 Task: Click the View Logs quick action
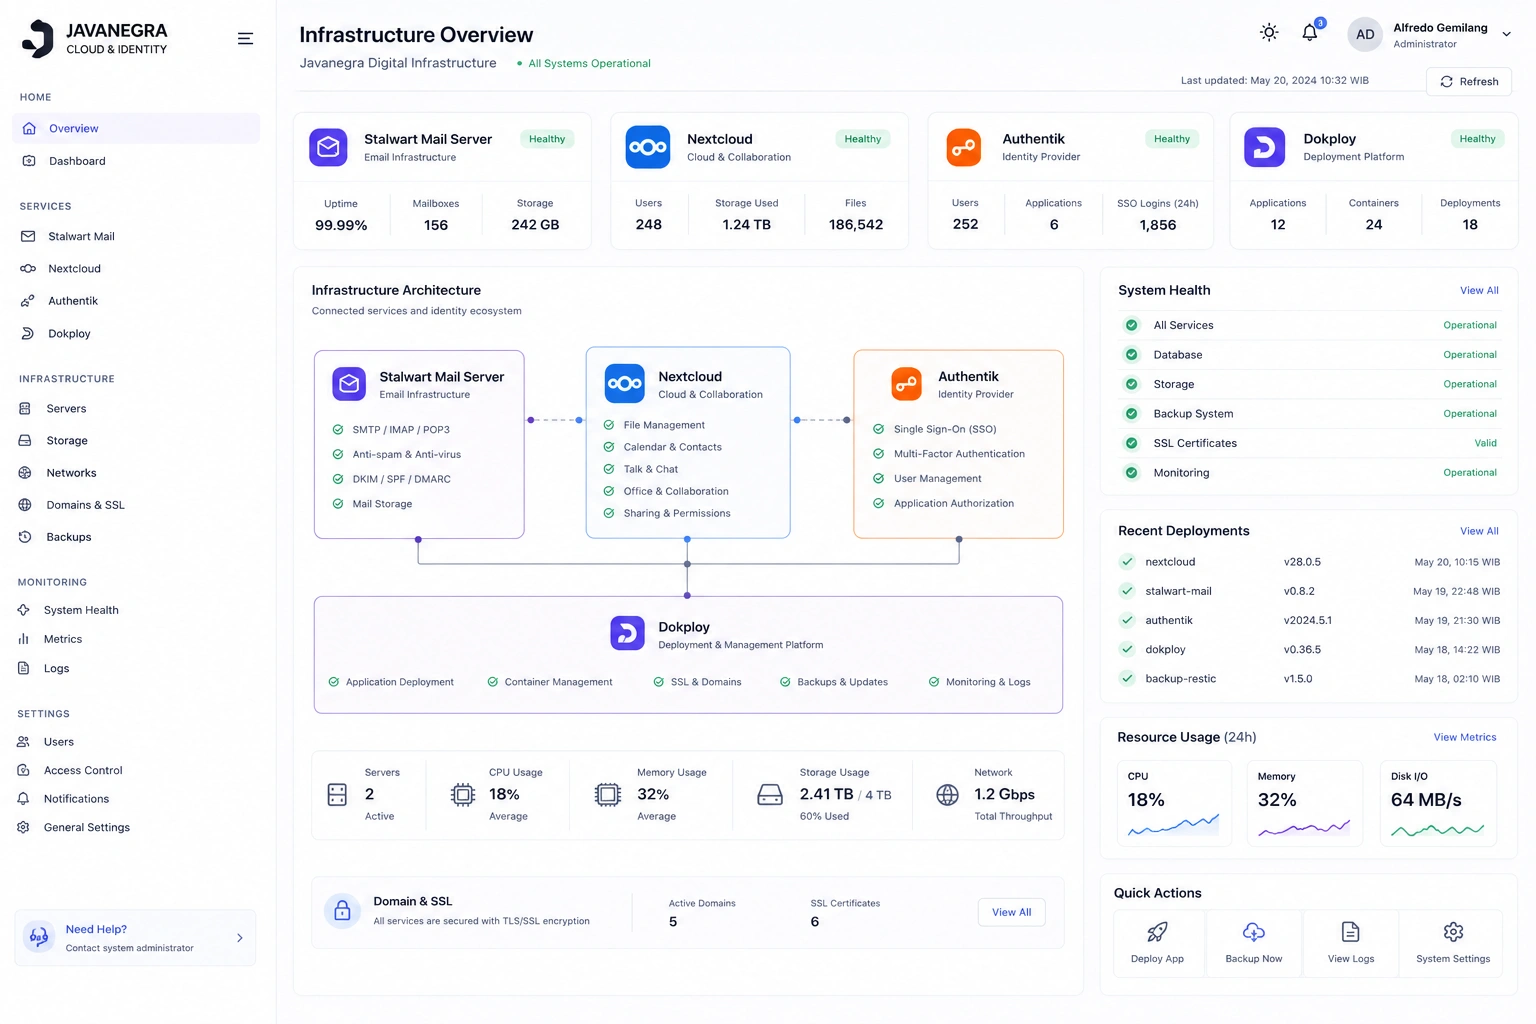click(x=1351, y=943)
